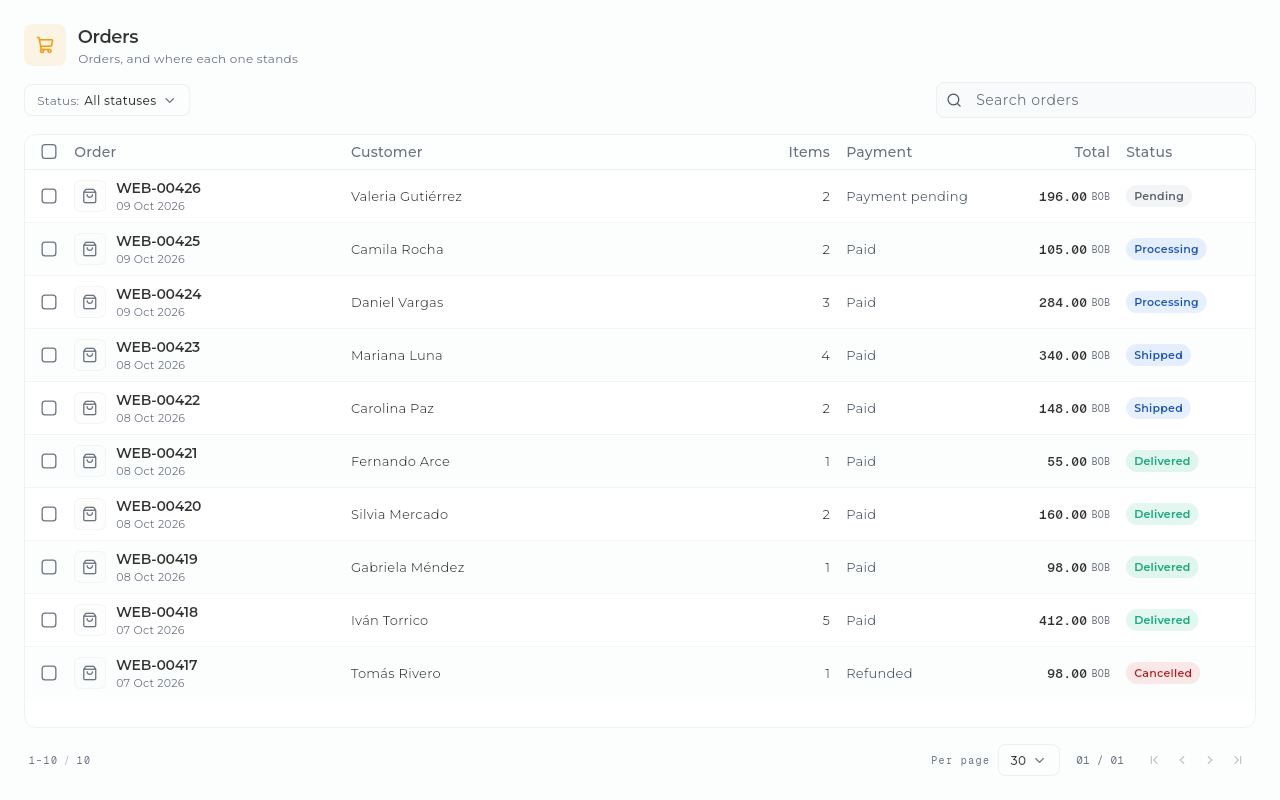1280x800 pixels.
Task: Click bag icon for order WEB-00417
Action: [90, 673]
